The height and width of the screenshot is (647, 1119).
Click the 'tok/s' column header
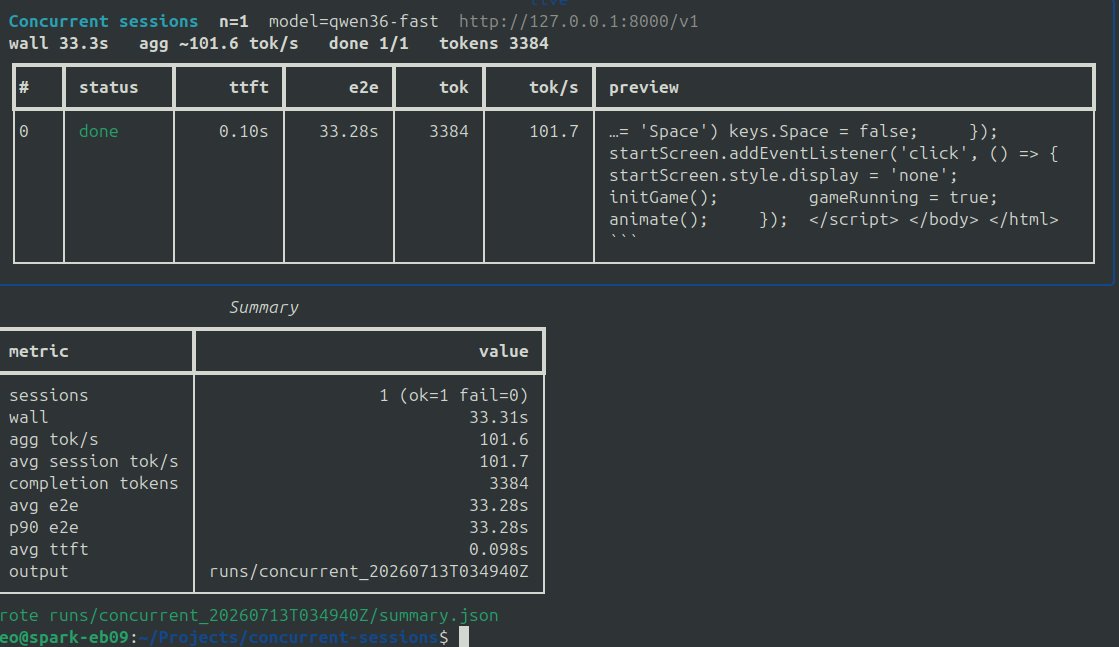(x=553, y=87)
